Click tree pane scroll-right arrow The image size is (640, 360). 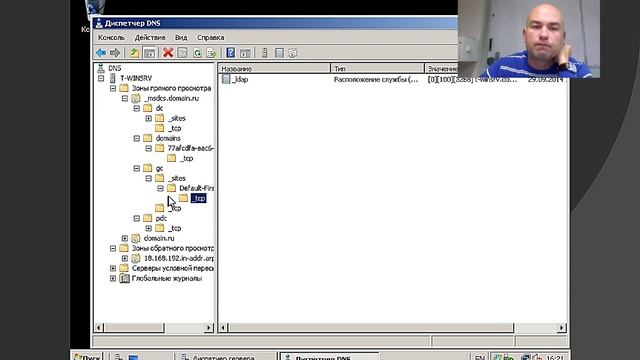pos(209,327)
